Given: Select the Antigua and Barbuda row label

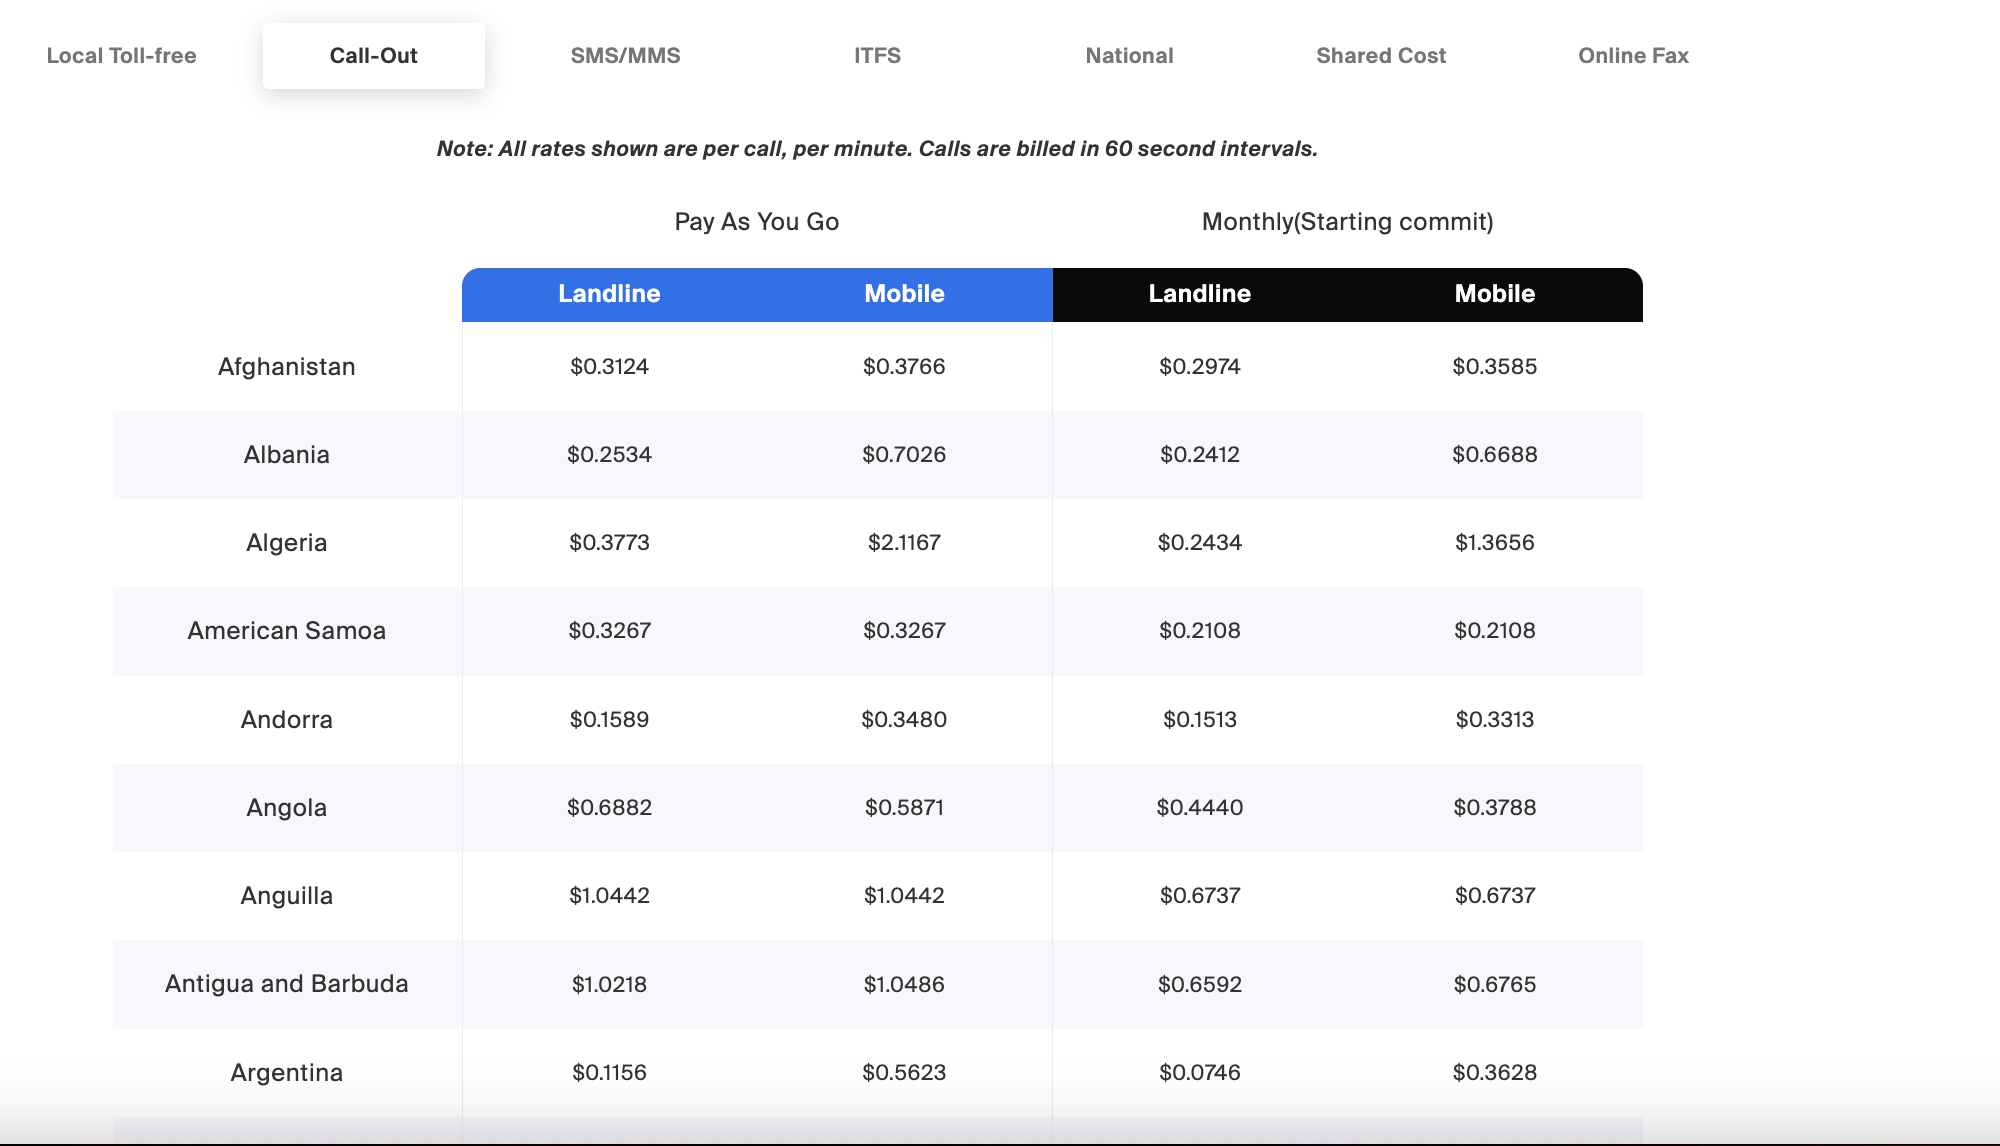Looking at the screenshot, I should point(287,984).
